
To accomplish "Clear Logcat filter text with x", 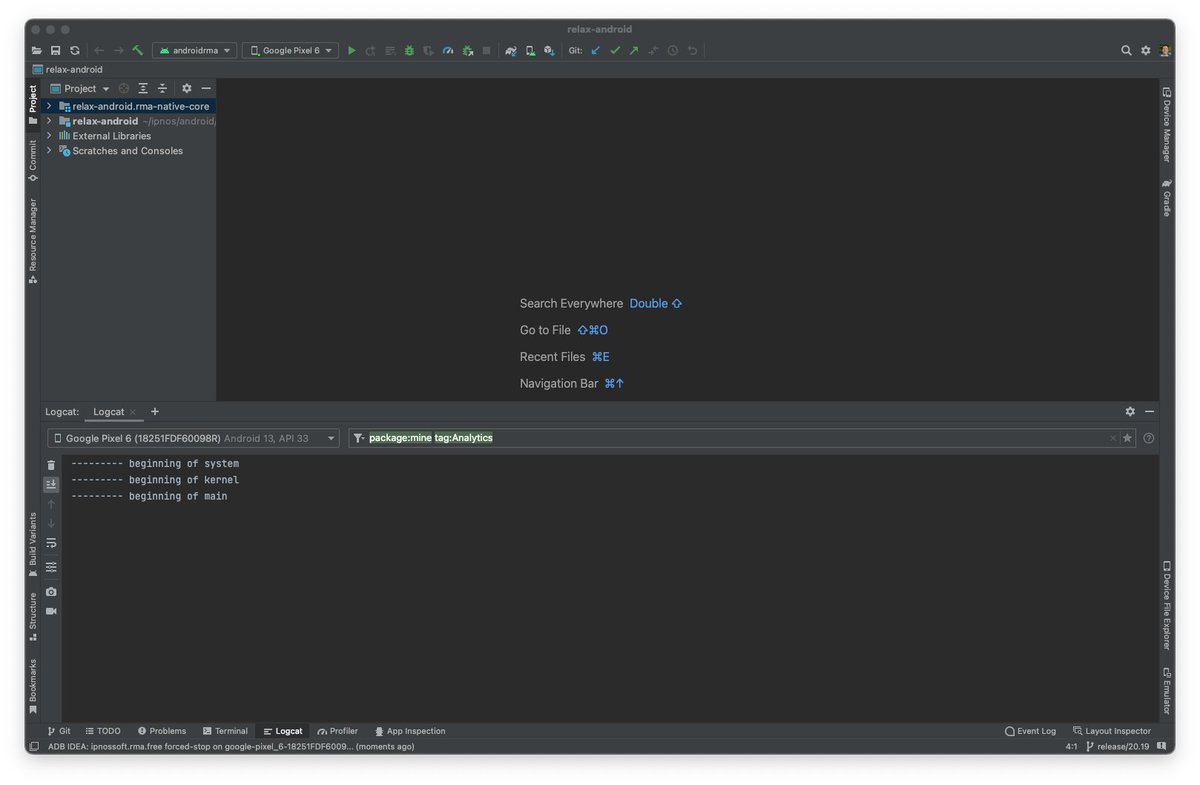I will point(1112,438).
